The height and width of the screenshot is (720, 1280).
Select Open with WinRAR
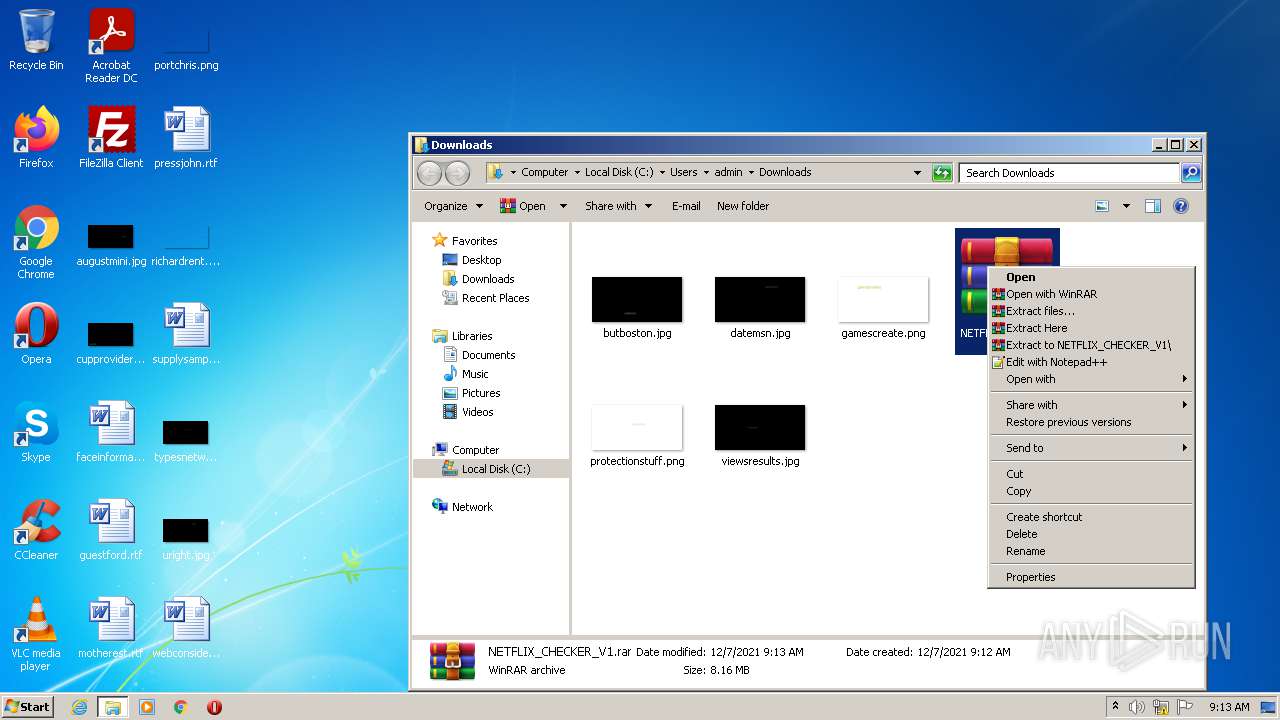pos(1091,294)
